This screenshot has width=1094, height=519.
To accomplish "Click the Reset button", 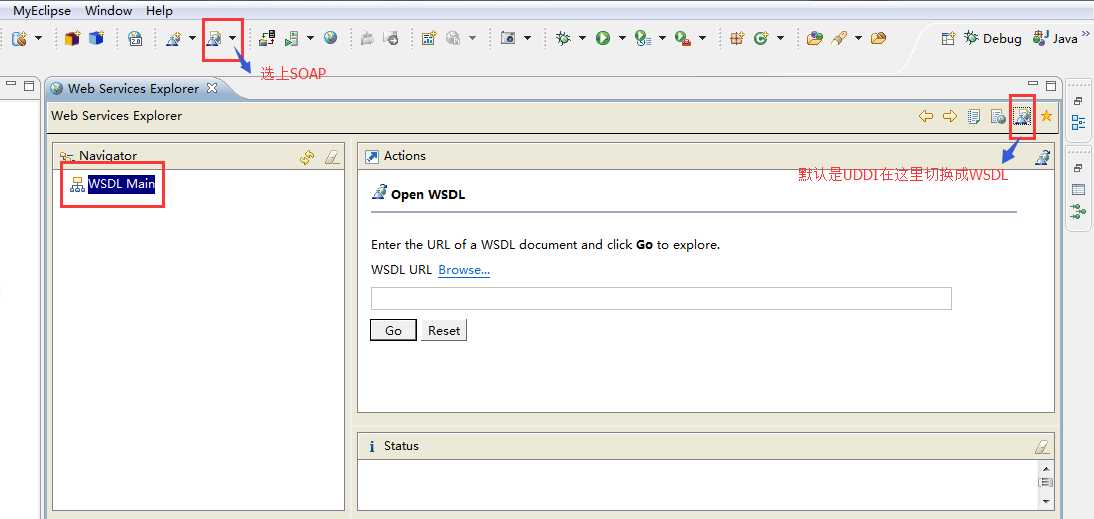I will 444,331.
